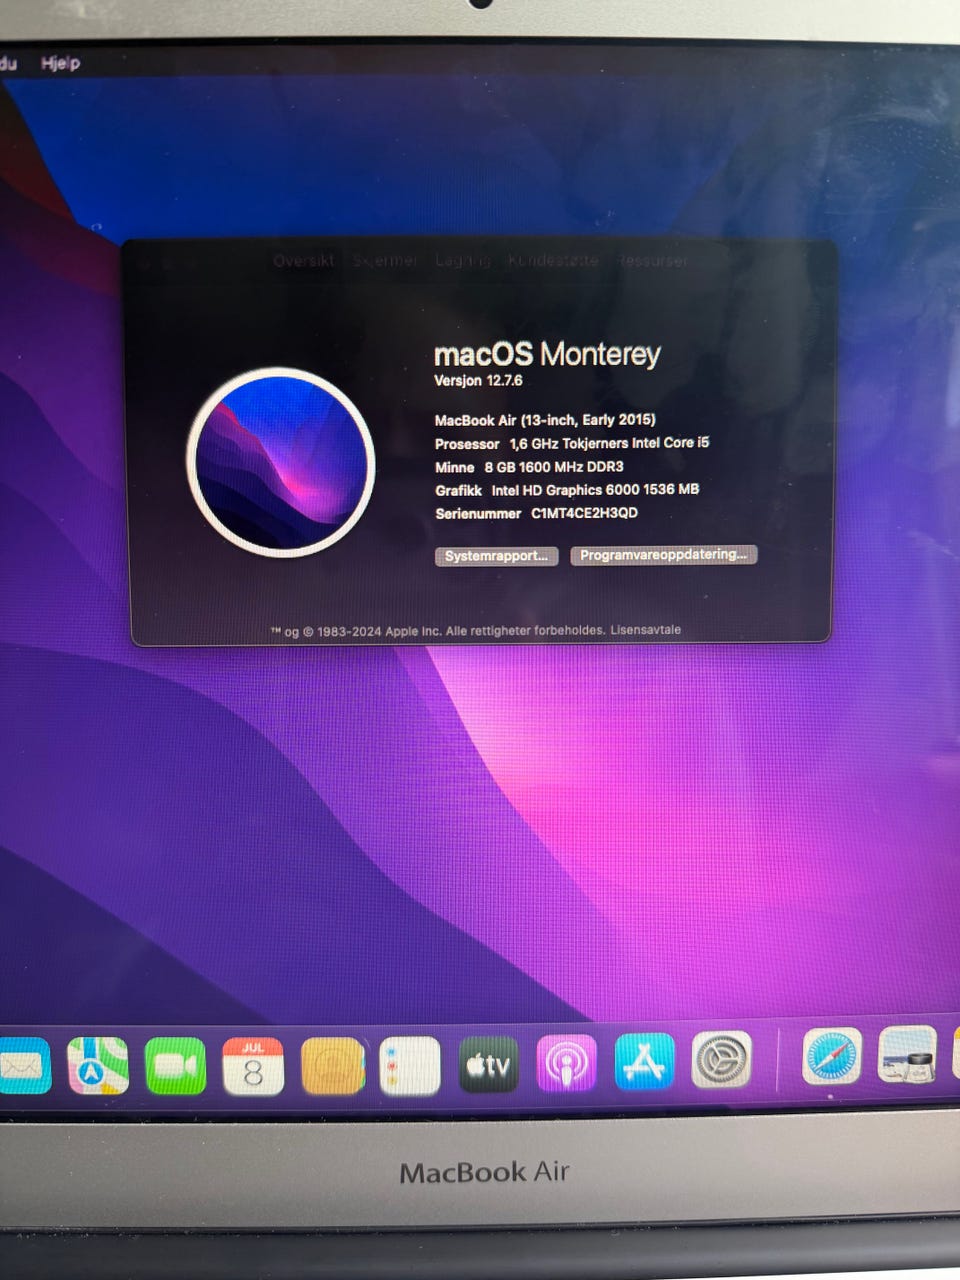Click the Serienummer label

pos(478,514)
